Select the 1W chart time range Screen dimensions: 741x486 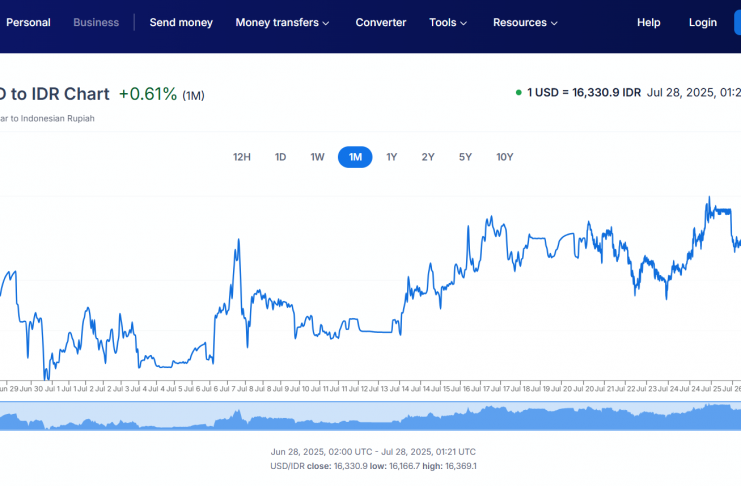(x=317, y=157)
